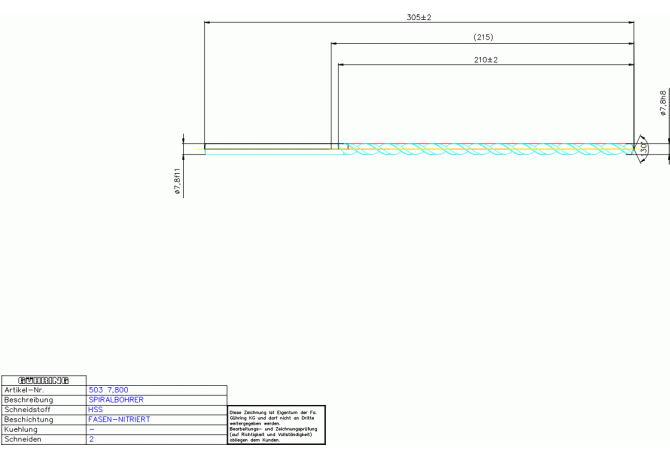Click the ø7,8f11 shank diameter label
Screen dimensions: 670x460
tap(177, 182)
